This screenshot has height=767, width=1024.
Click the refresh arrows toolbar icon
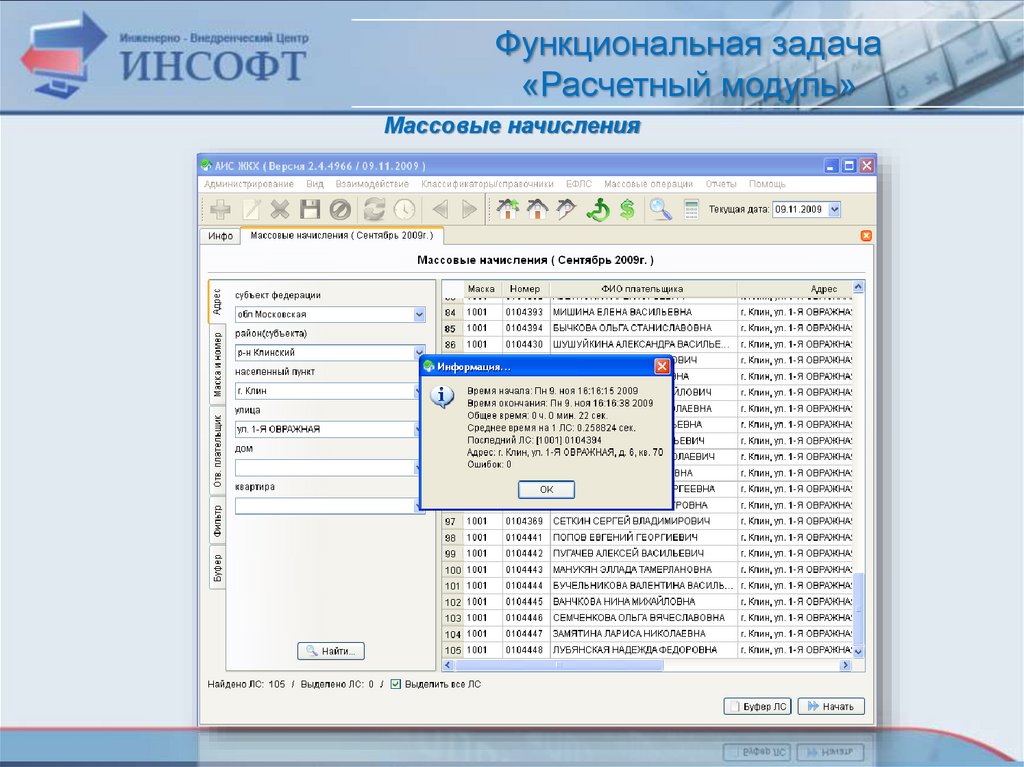374,209
